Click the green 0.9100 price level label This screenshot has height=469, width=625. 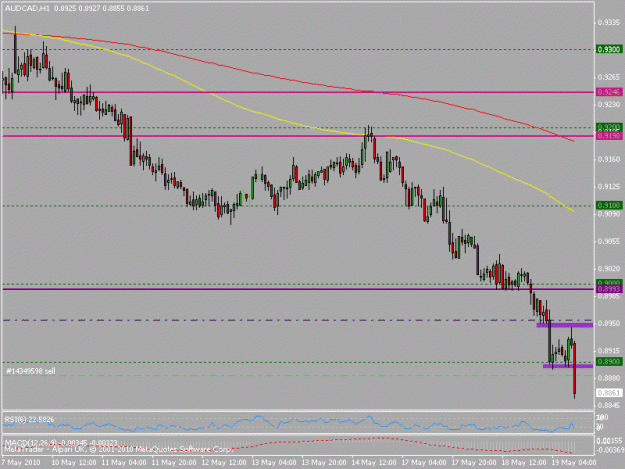[609, 205]
